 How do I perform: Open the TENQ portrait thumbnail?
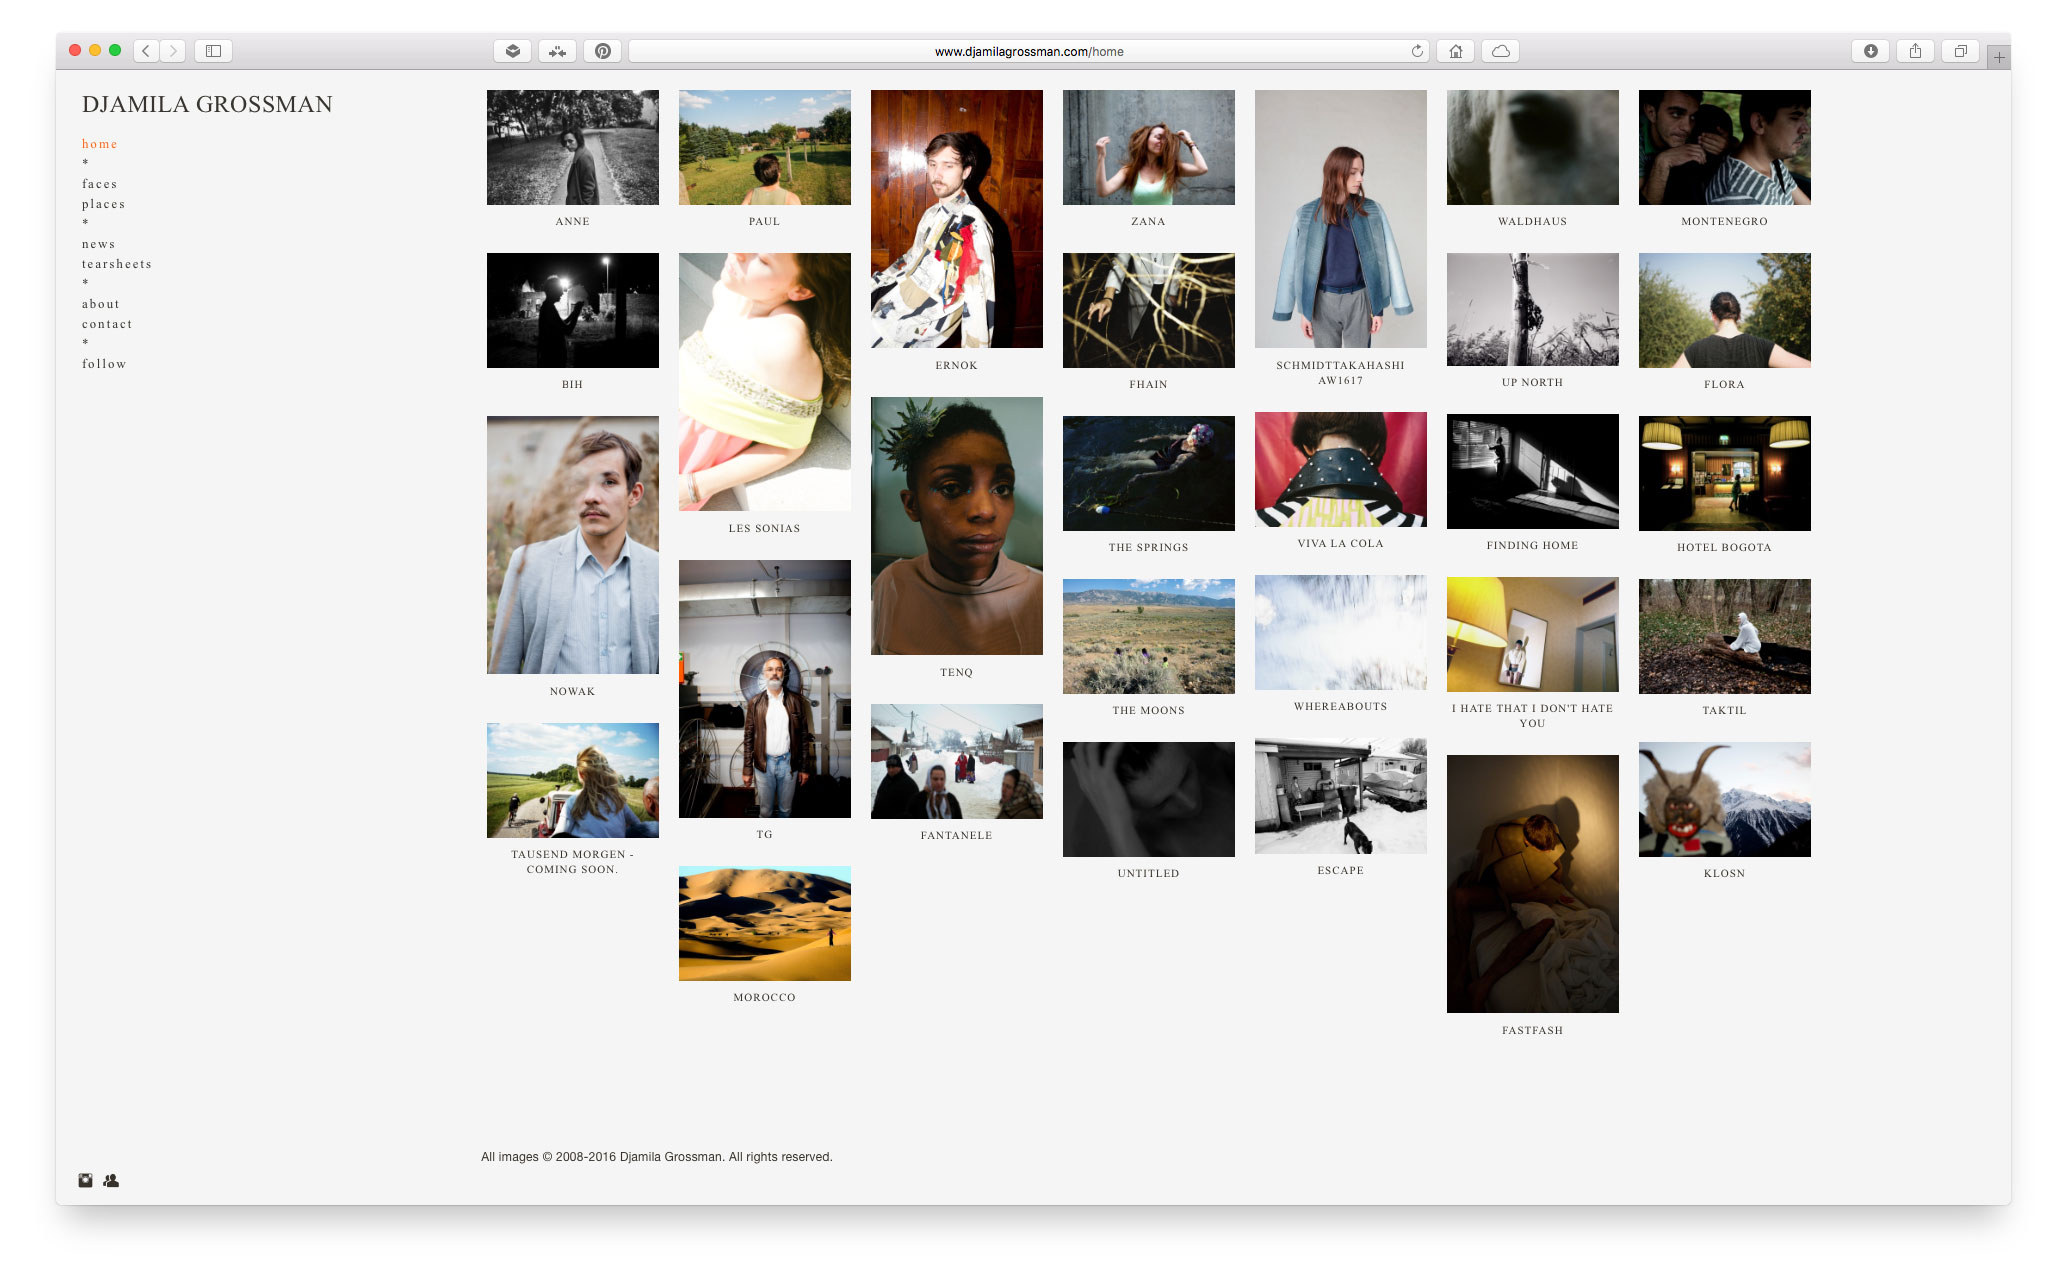point(957,526)
